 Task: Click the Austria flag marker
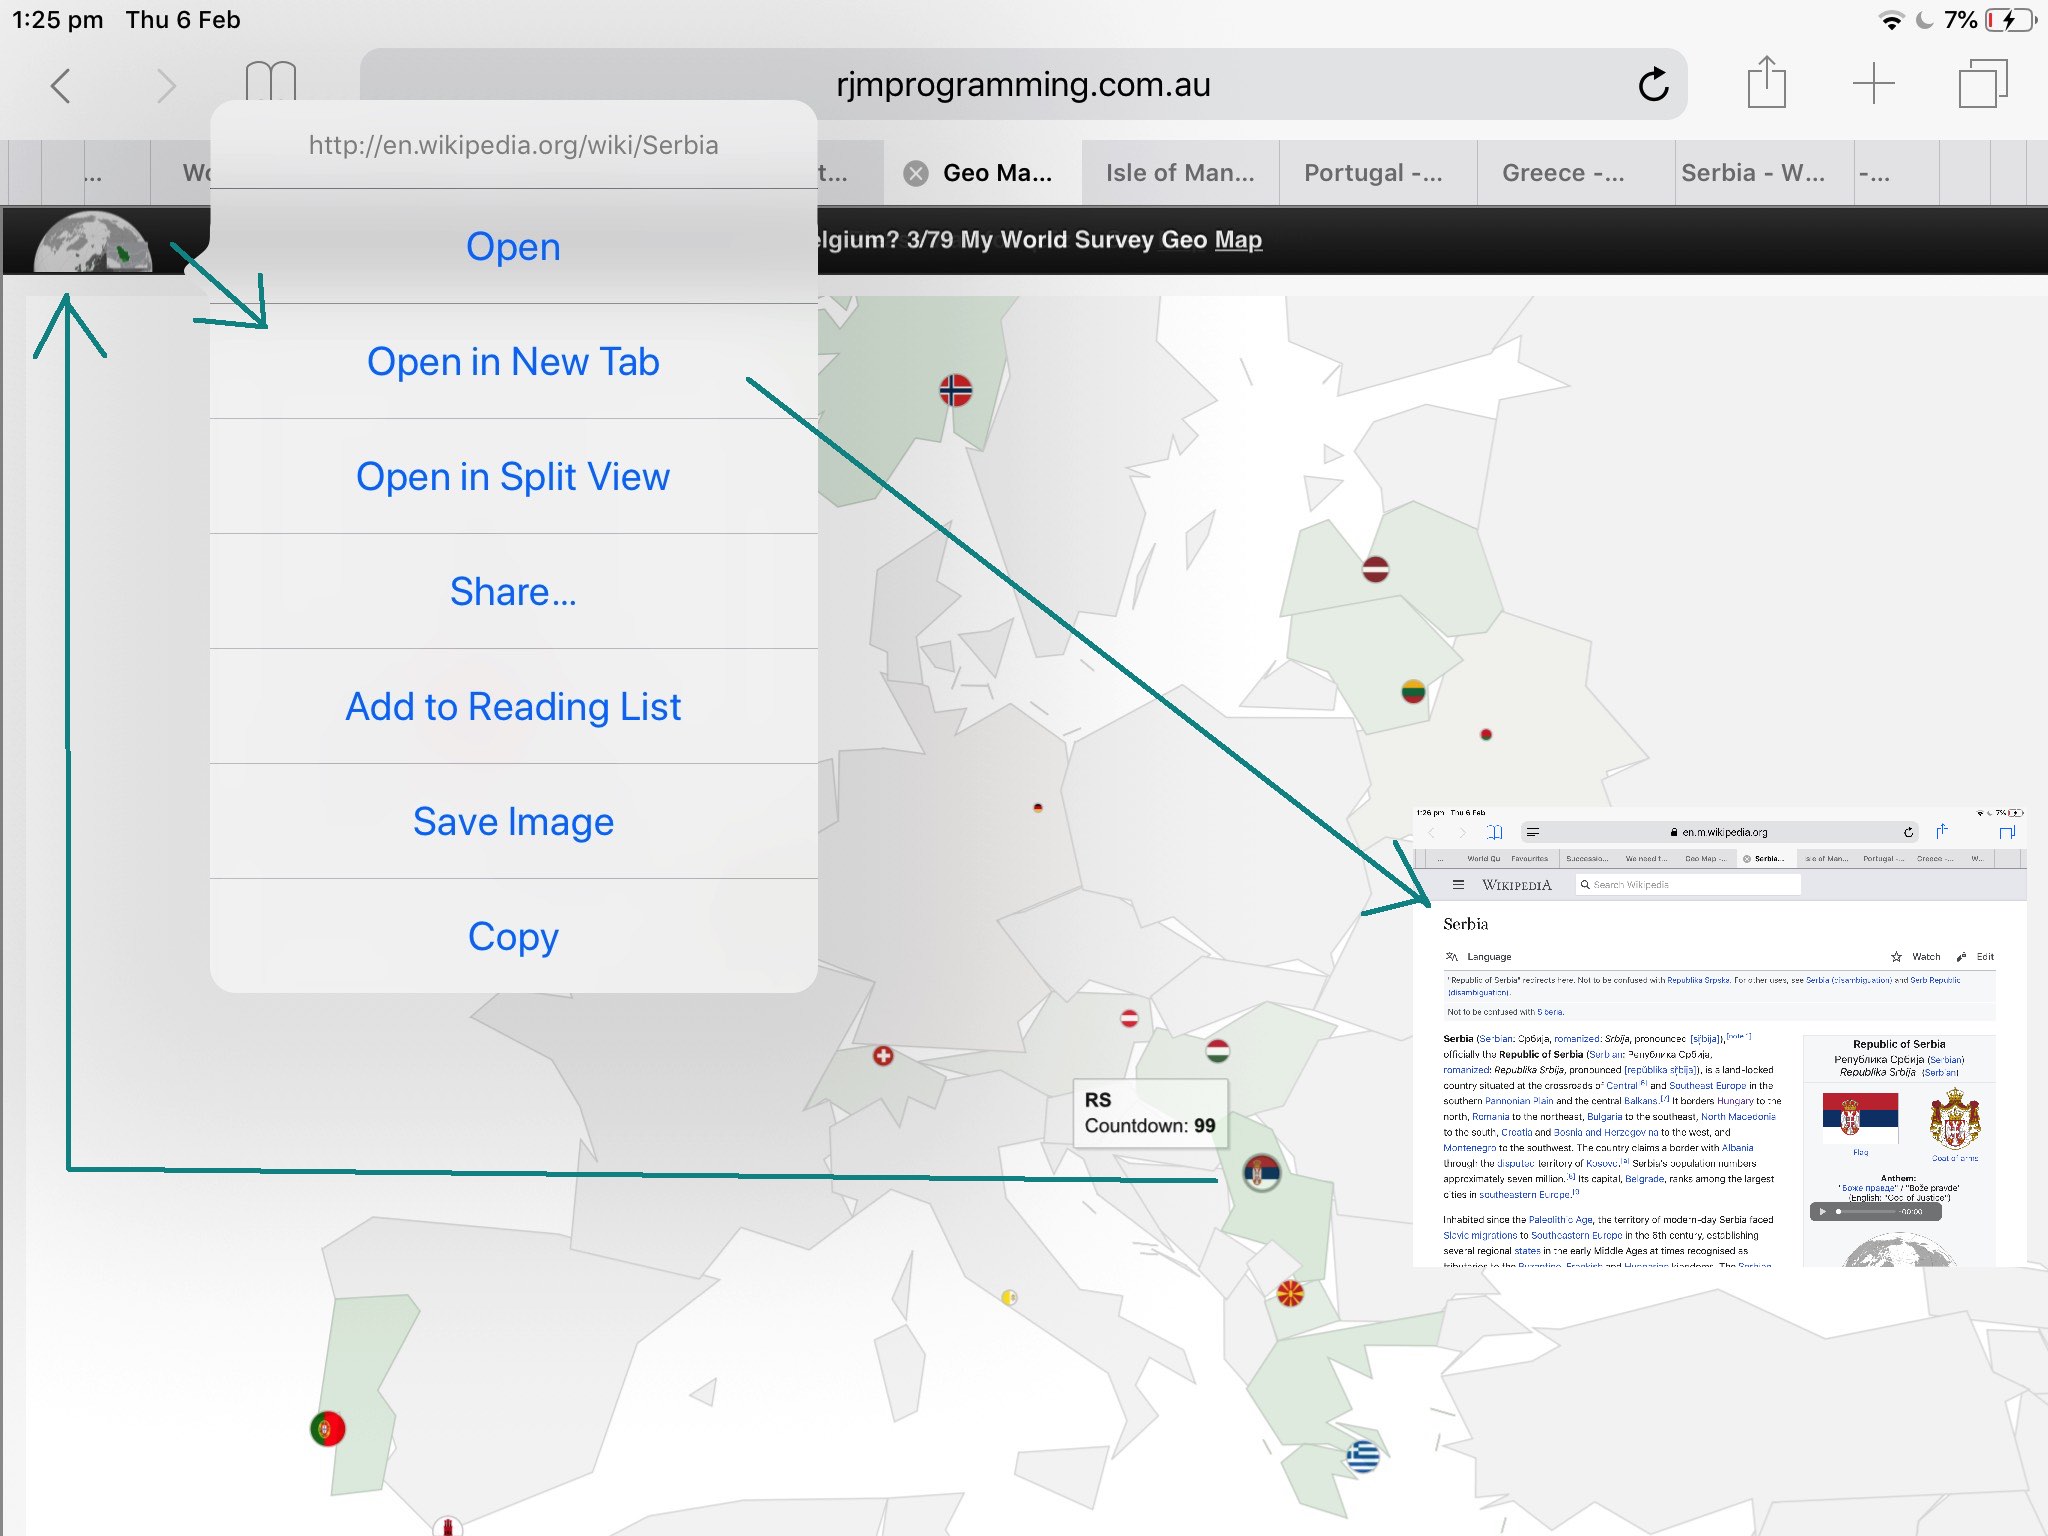(1129, 1018)
